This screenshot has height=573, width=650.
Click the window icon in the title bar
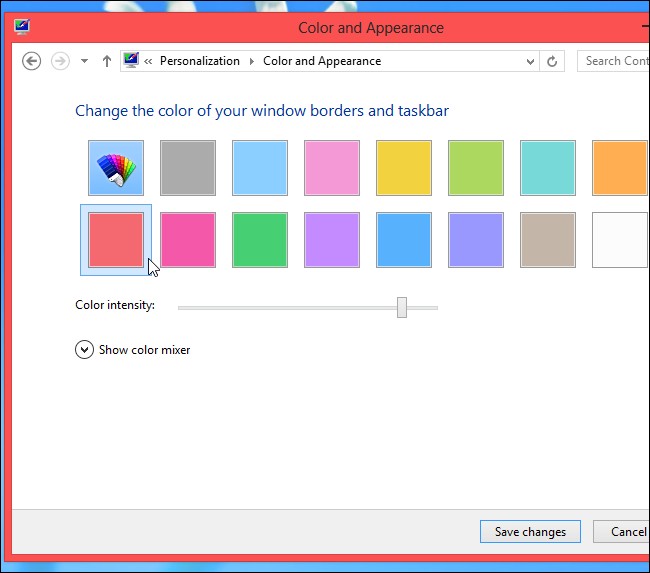pos(22,27)
